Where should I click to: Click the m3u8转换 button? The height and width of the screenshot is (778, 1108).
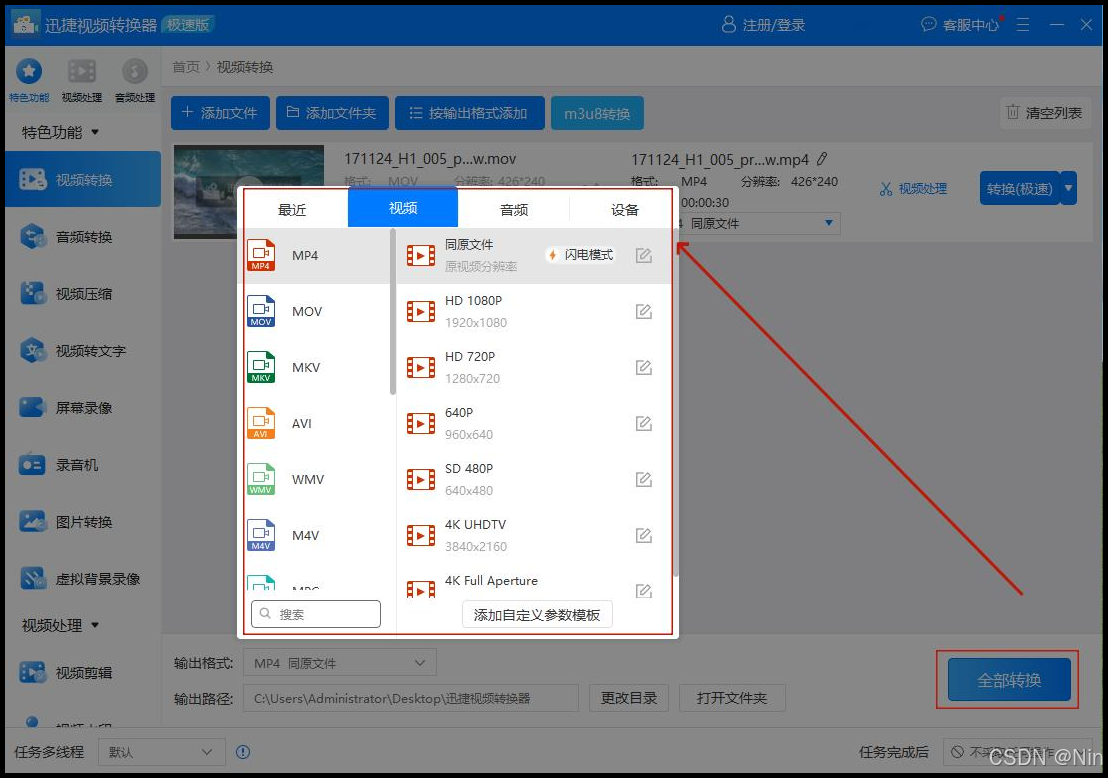[x=597, y=113]
